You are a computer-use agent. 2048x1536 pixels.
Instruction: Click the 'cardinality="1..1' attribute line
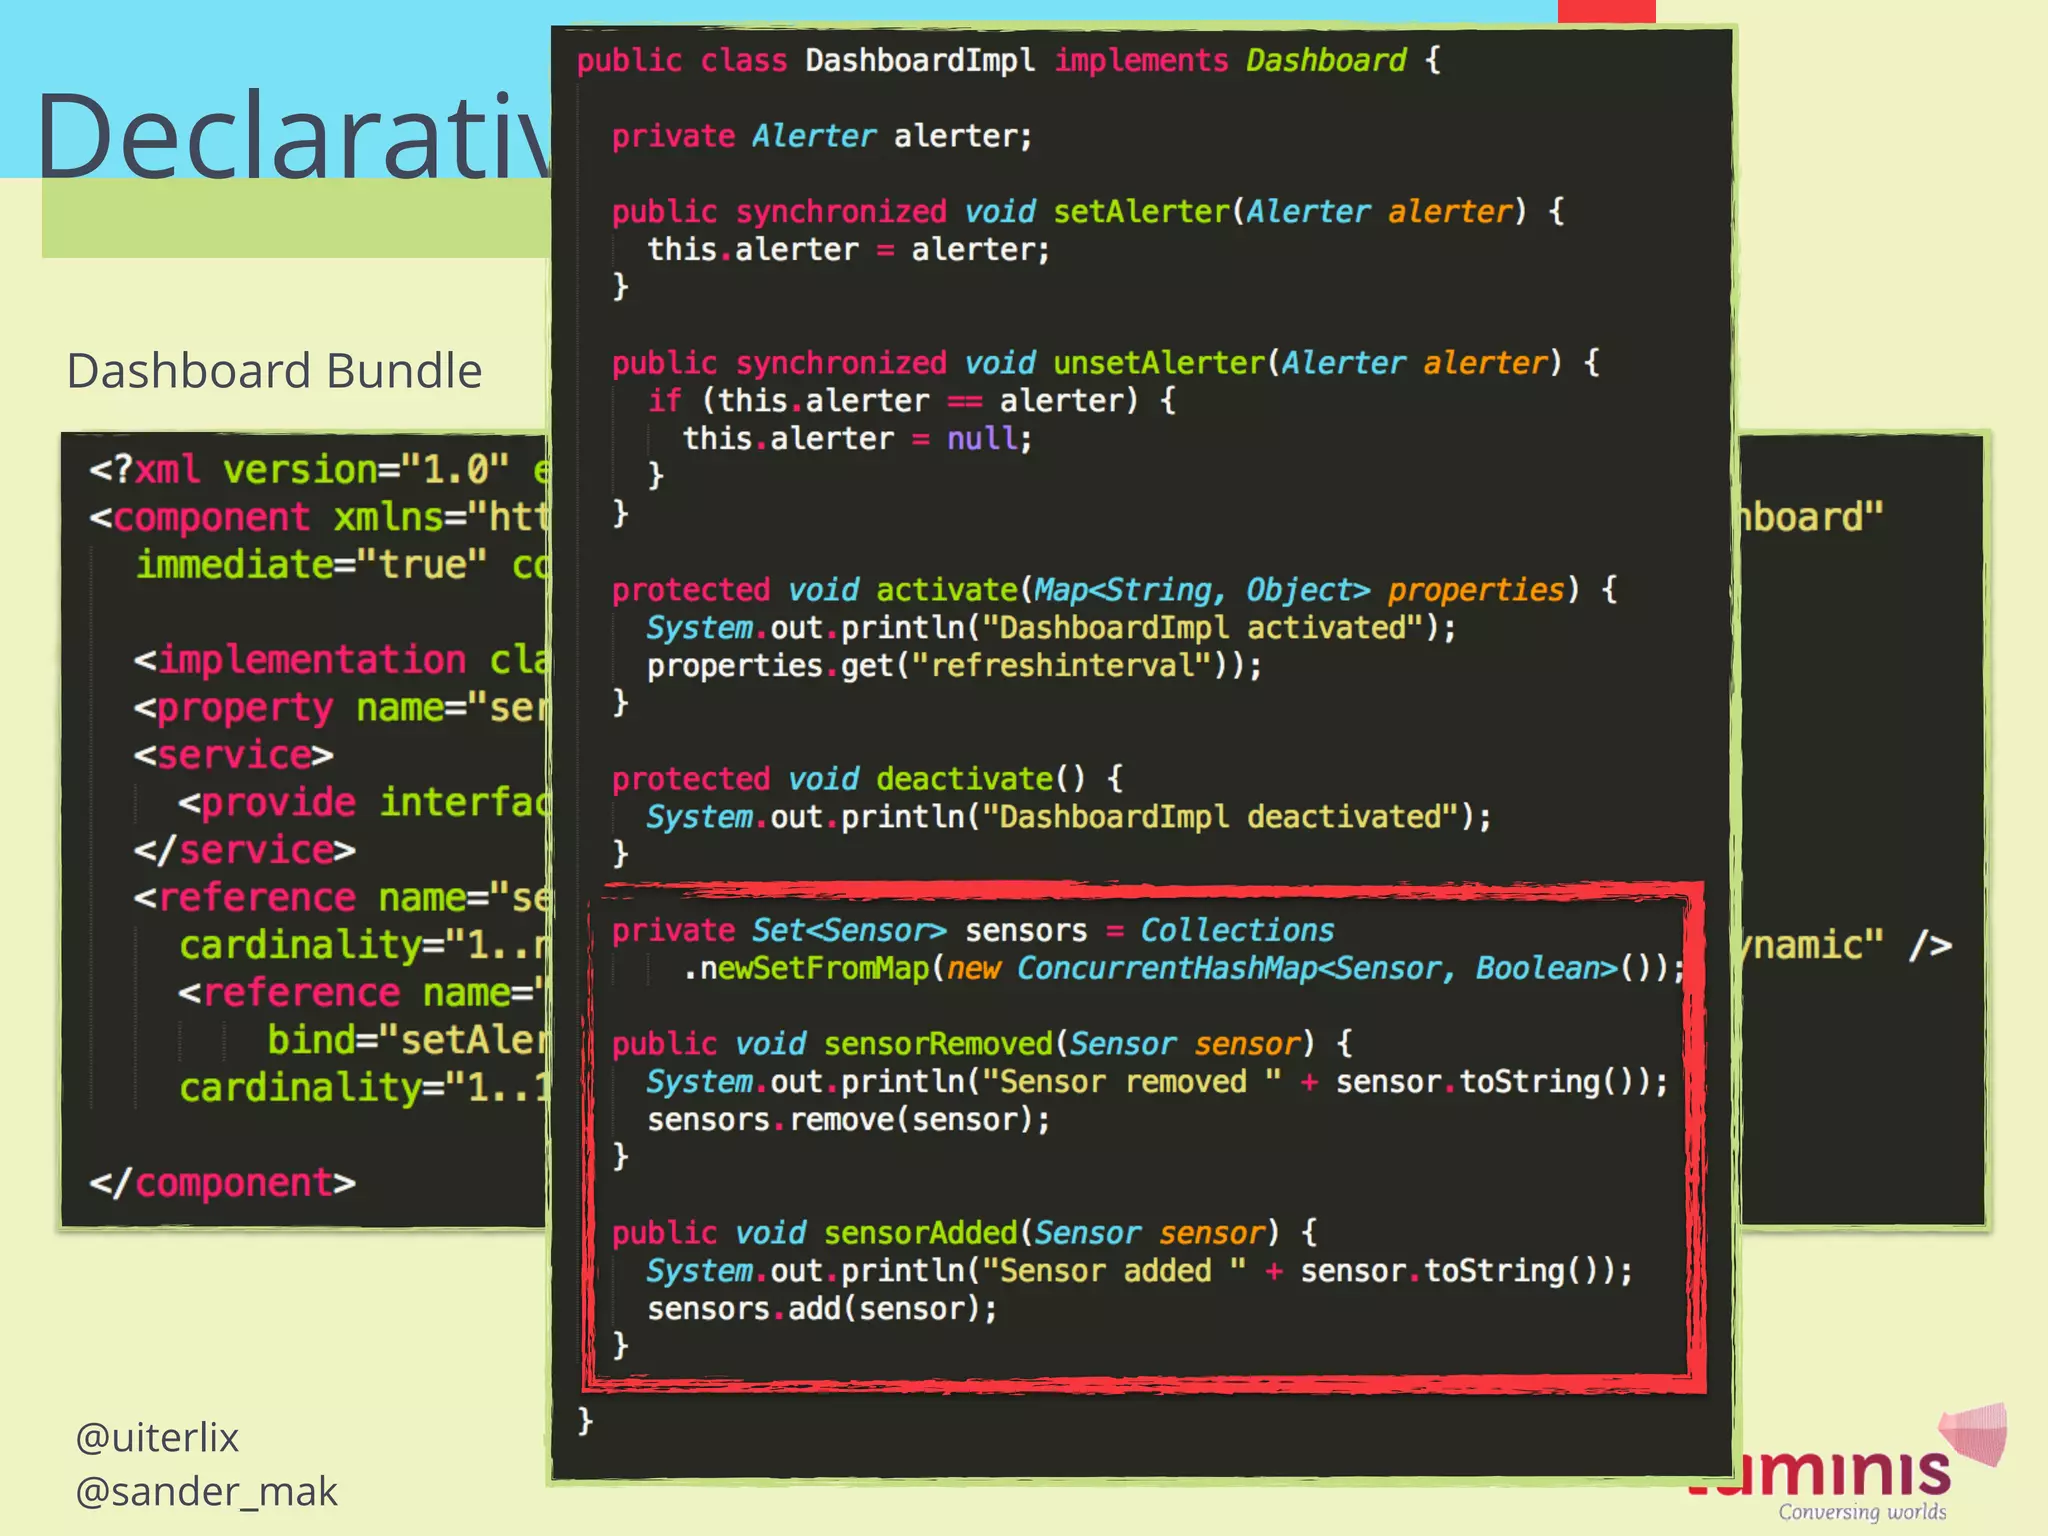coord(364,1088)
